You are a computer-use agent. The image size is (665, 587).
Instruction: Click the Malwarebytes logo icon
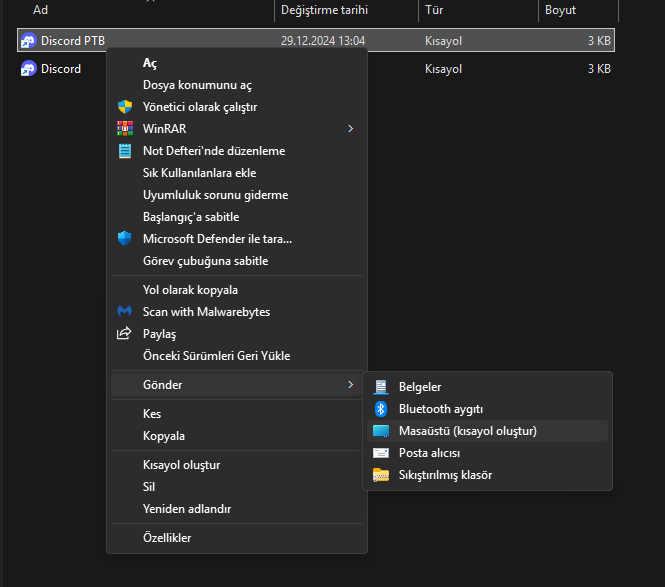(125, 312)
